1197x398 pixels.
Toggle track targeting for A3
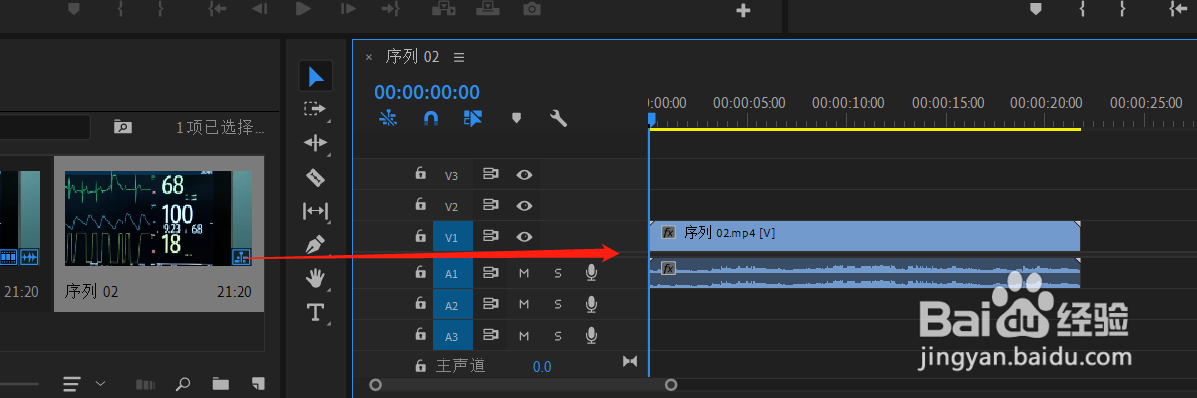[453, 336]
